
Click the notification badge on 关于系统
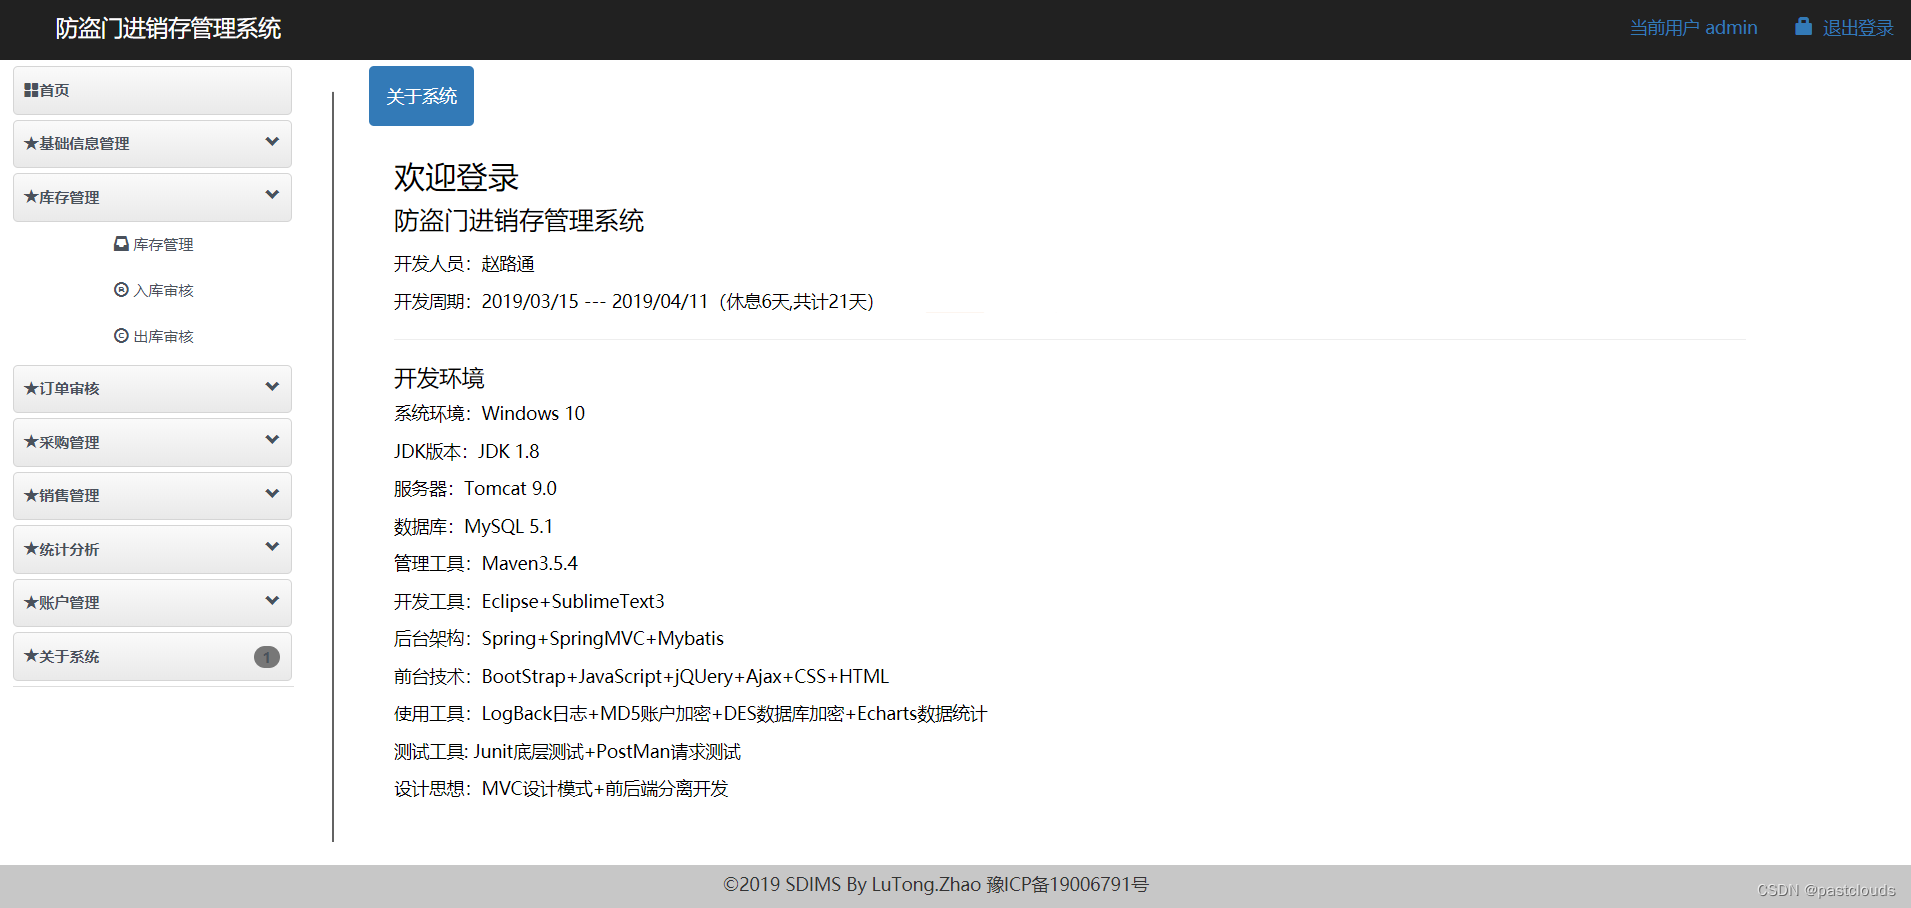point(266,657)
